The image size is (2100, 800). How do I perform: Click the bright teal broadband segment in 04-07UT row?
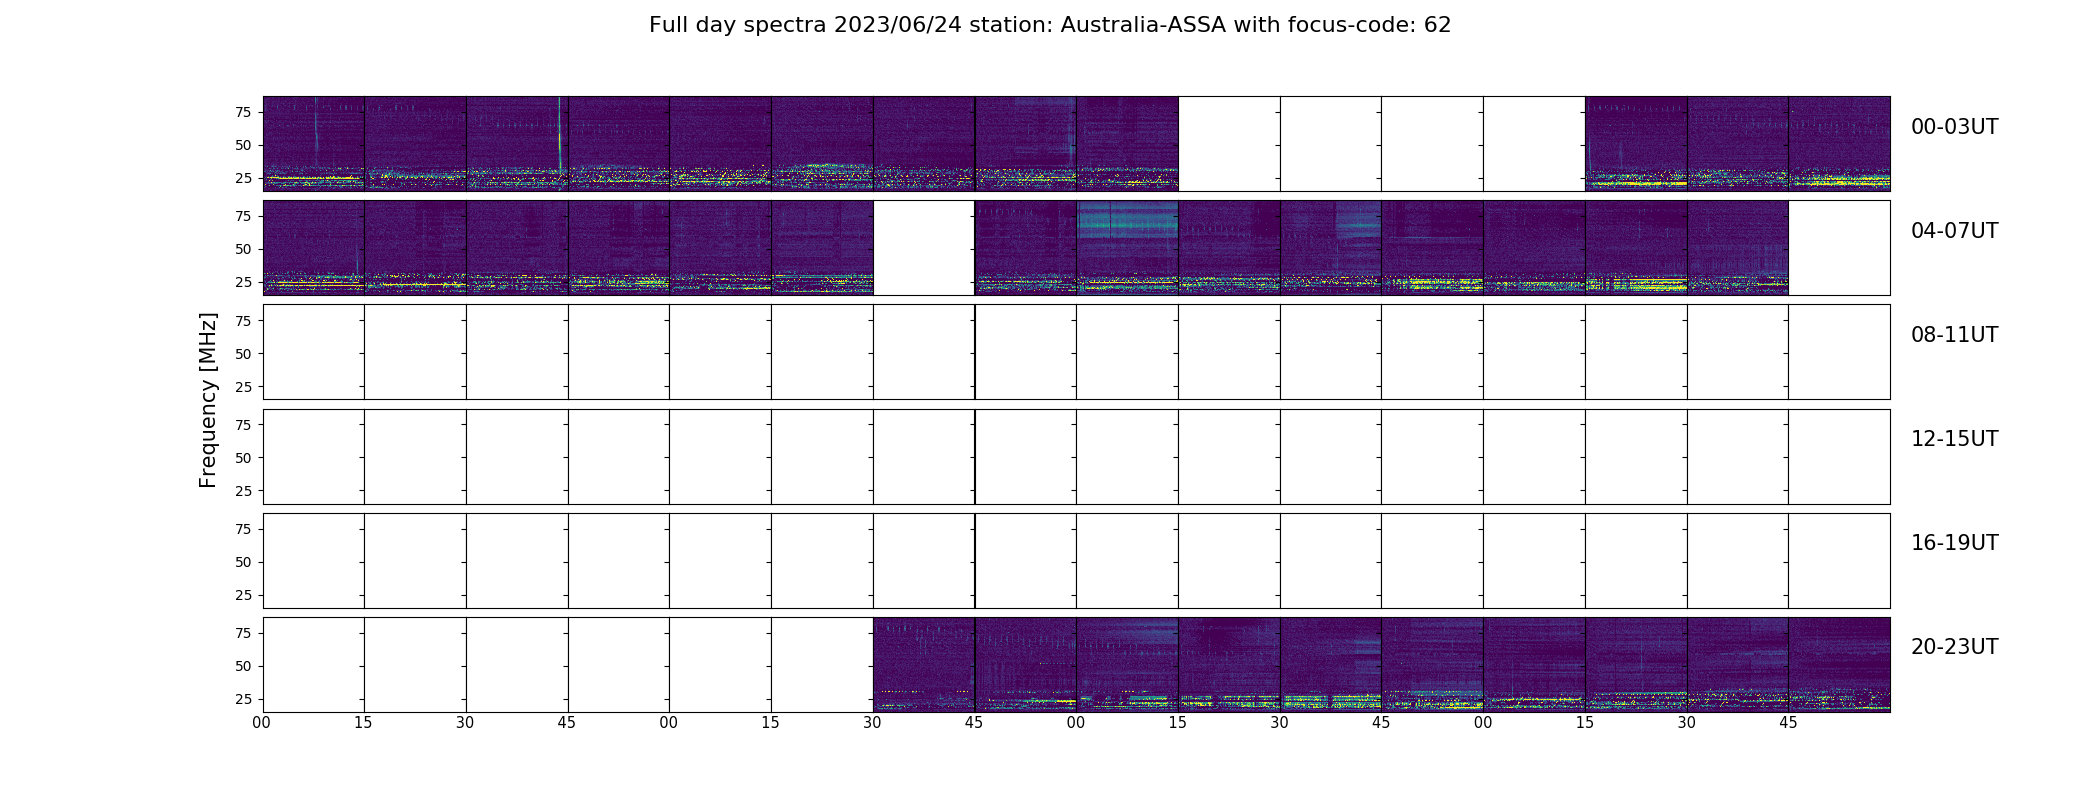1127,247
